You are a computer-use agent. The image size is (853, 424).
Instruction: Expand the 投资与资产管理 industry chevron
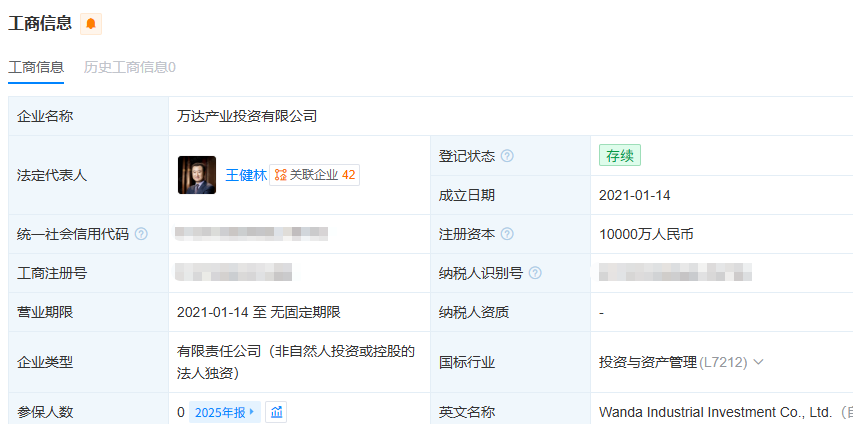758,362
